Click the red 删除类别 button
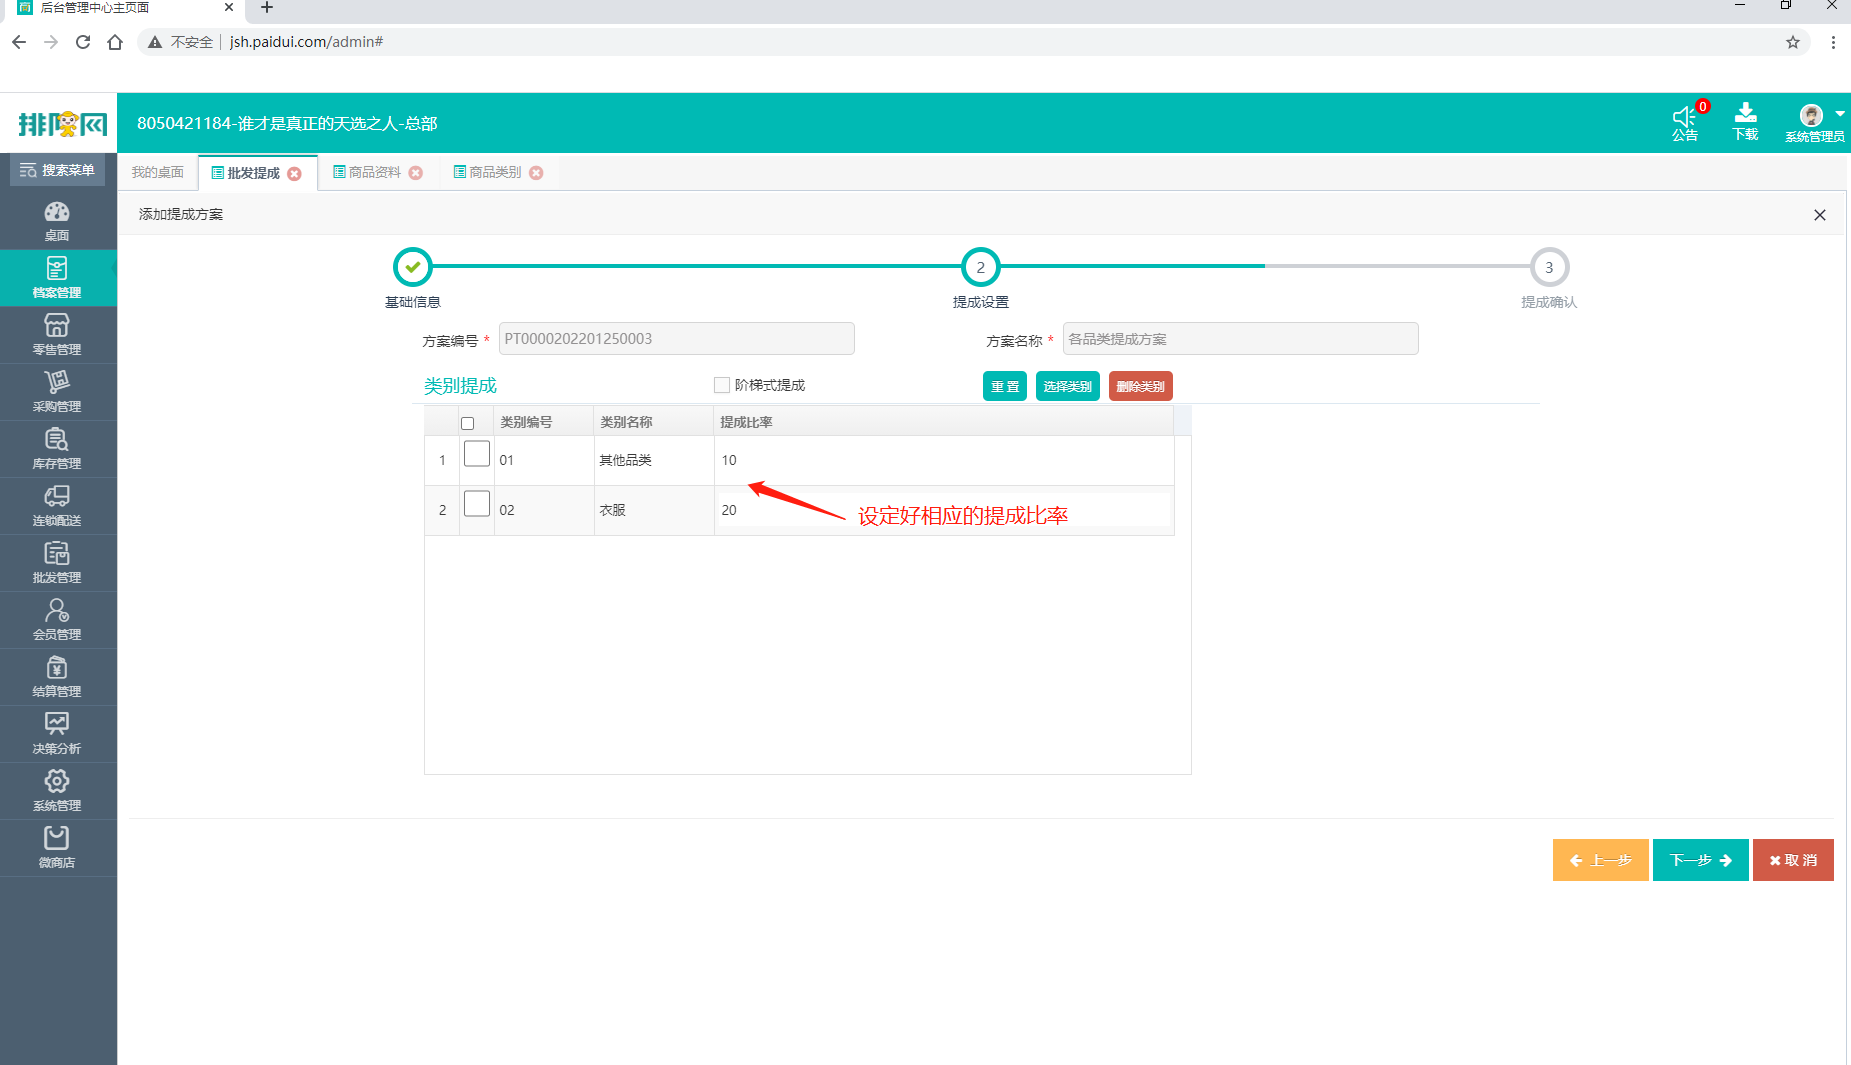The image size is (1851, 1065). 1141,386
